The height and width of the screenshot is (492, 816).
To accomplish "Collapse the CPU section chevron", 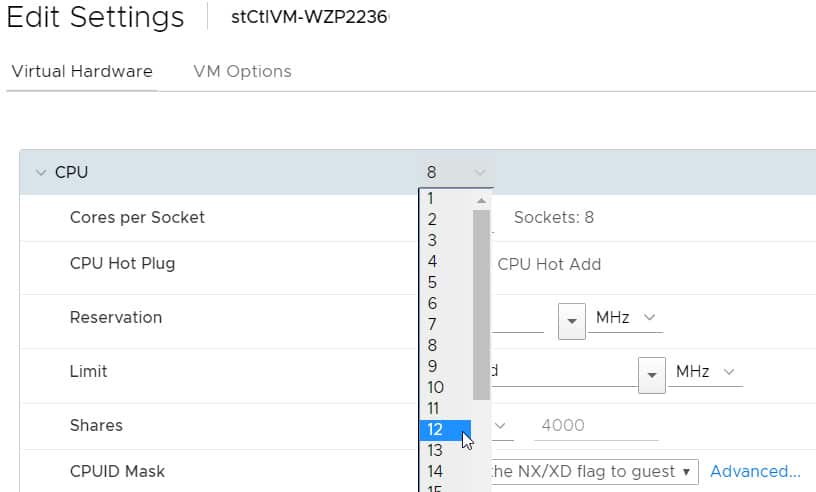I will 41,172.
